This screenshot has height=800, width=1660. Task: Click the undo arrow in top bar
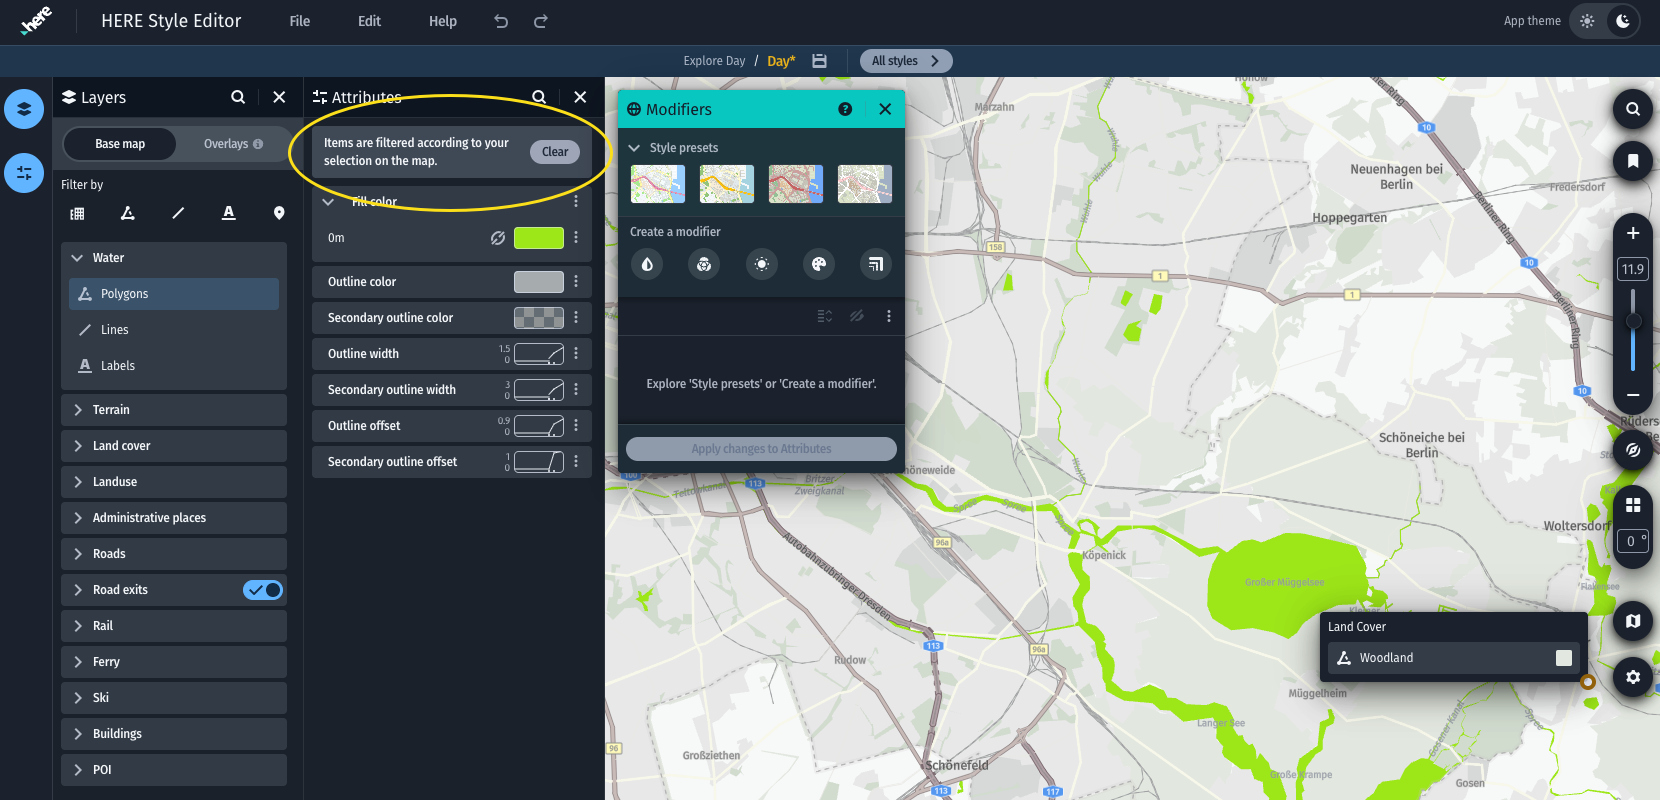point(501,21)
